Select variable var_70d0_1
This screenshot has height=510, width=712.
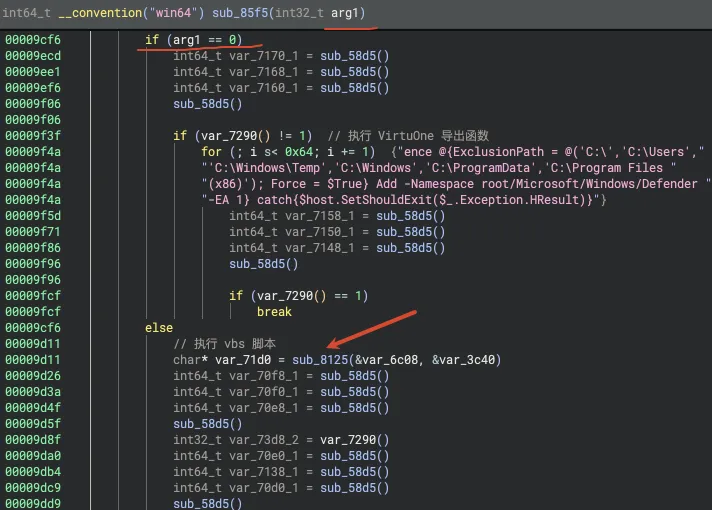264,487
